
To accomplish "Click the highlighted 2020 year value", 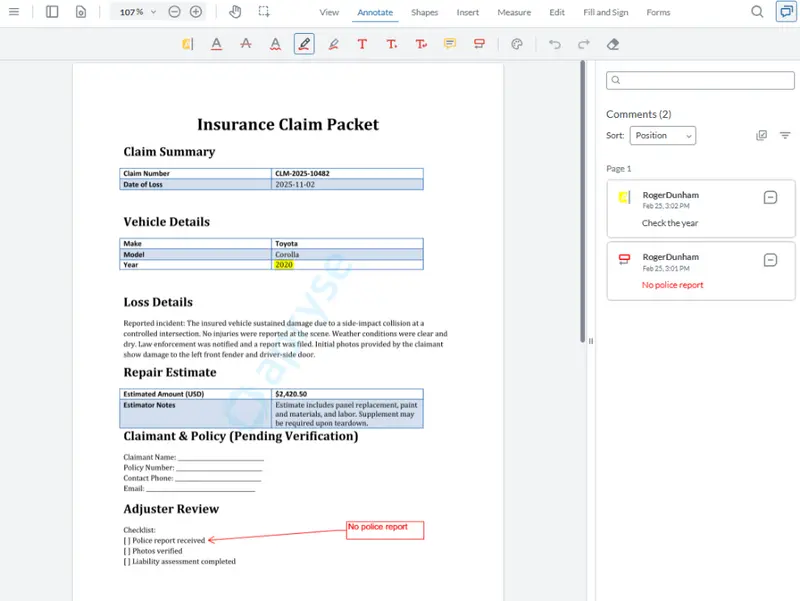I will pyautogui.click(x=284, y=265).
